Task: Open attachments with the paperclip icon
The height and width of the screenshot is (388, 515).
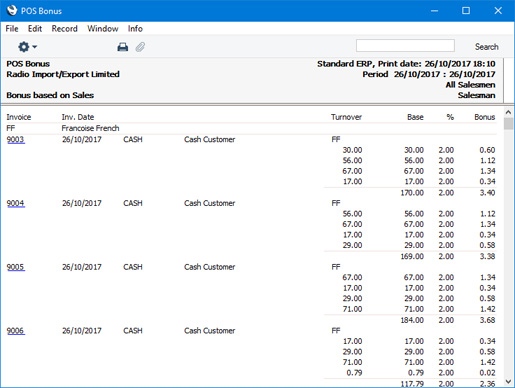Action: click(x=140, y=47)
